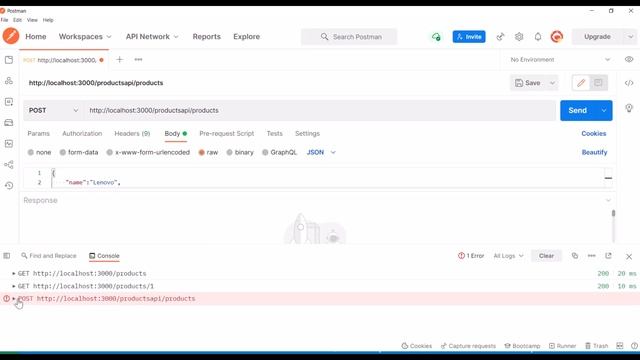Screen dimensions: 640x360
Task: Open the No Environment selector
Action: [560, 60]
